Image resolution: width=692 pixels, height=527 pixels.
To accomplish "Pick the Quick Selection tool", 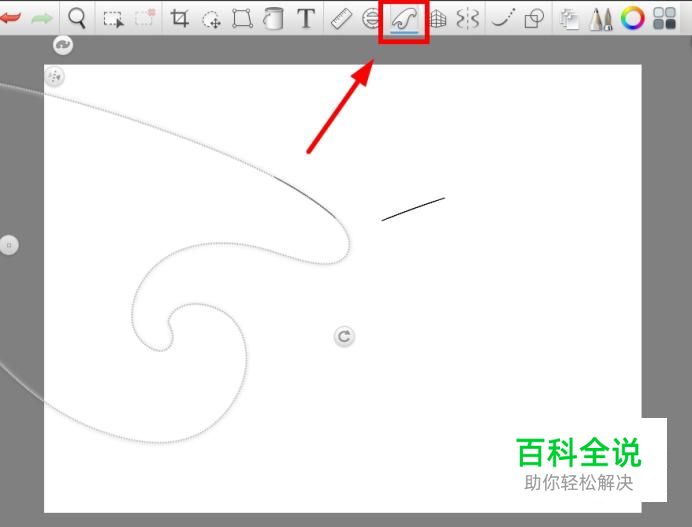I will click(x=146, y=19).
